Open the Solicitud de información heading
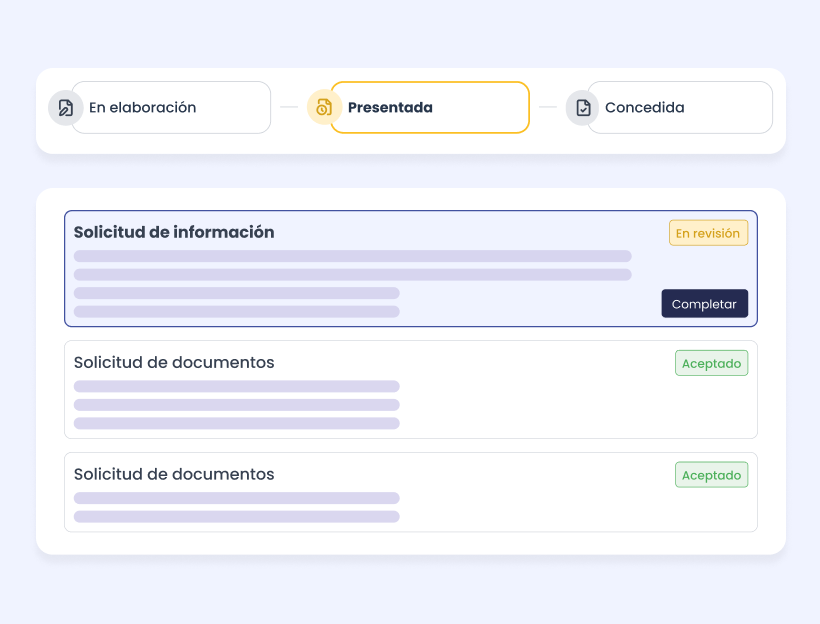This screenshot has width=820, height=624. (174, 232)
